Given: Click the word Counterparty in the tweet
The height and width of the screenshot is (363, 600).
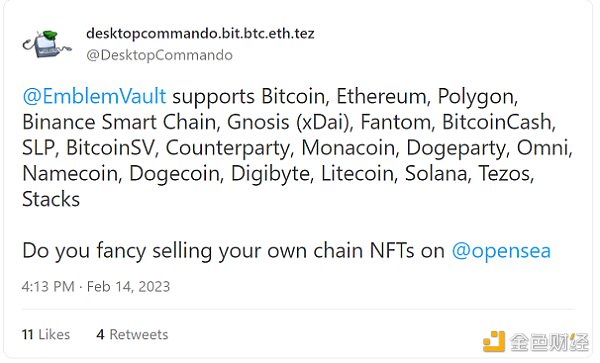Looking at the screenshot, I should (229, 148).
